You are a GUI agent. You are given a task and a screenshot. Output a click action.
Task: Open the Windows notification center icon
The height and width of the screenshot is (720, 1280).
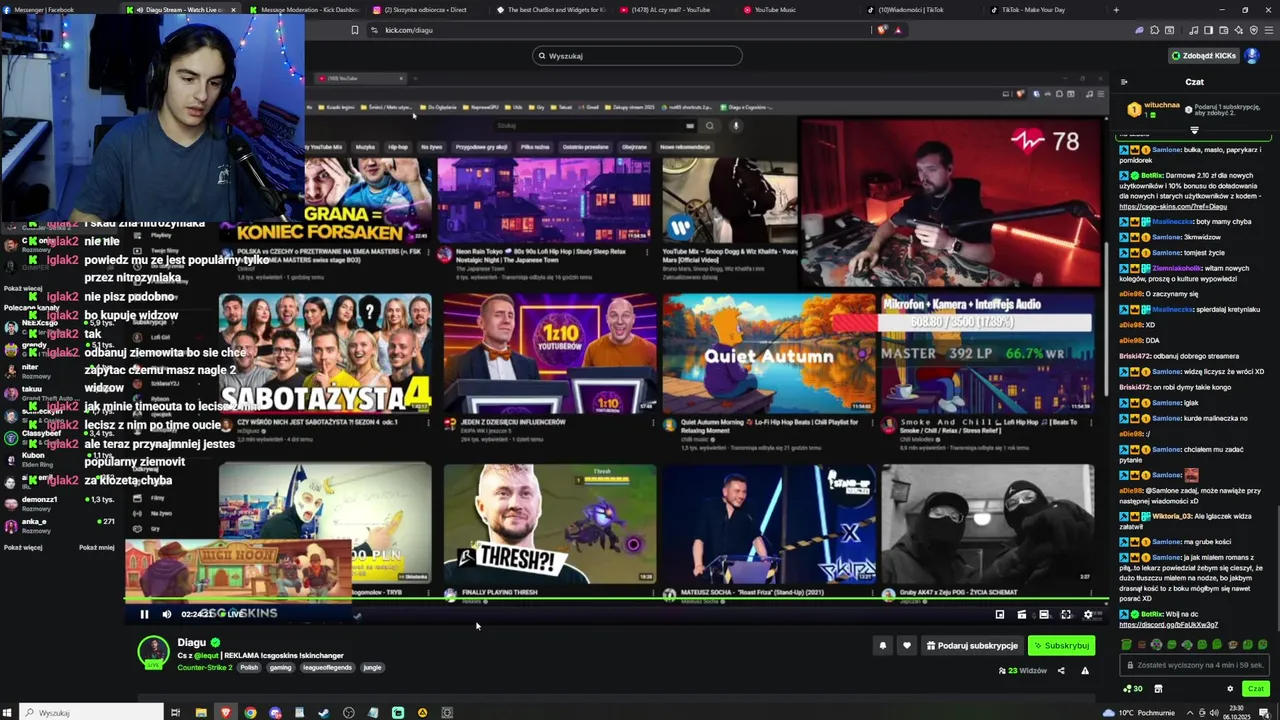pos(1264,713)
